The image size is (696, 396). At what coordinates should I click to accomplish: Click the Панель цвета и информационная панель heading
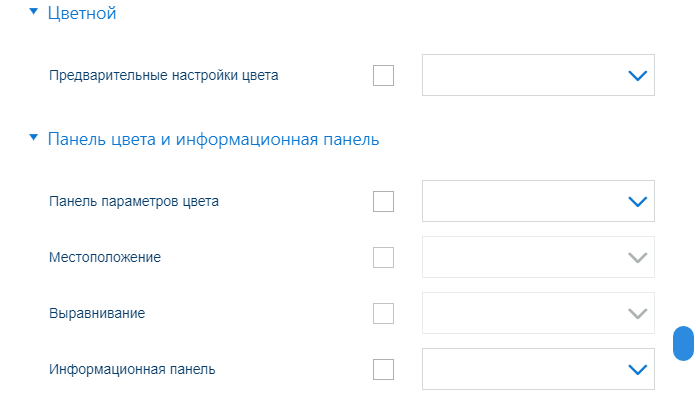click(x=214, y=139)
